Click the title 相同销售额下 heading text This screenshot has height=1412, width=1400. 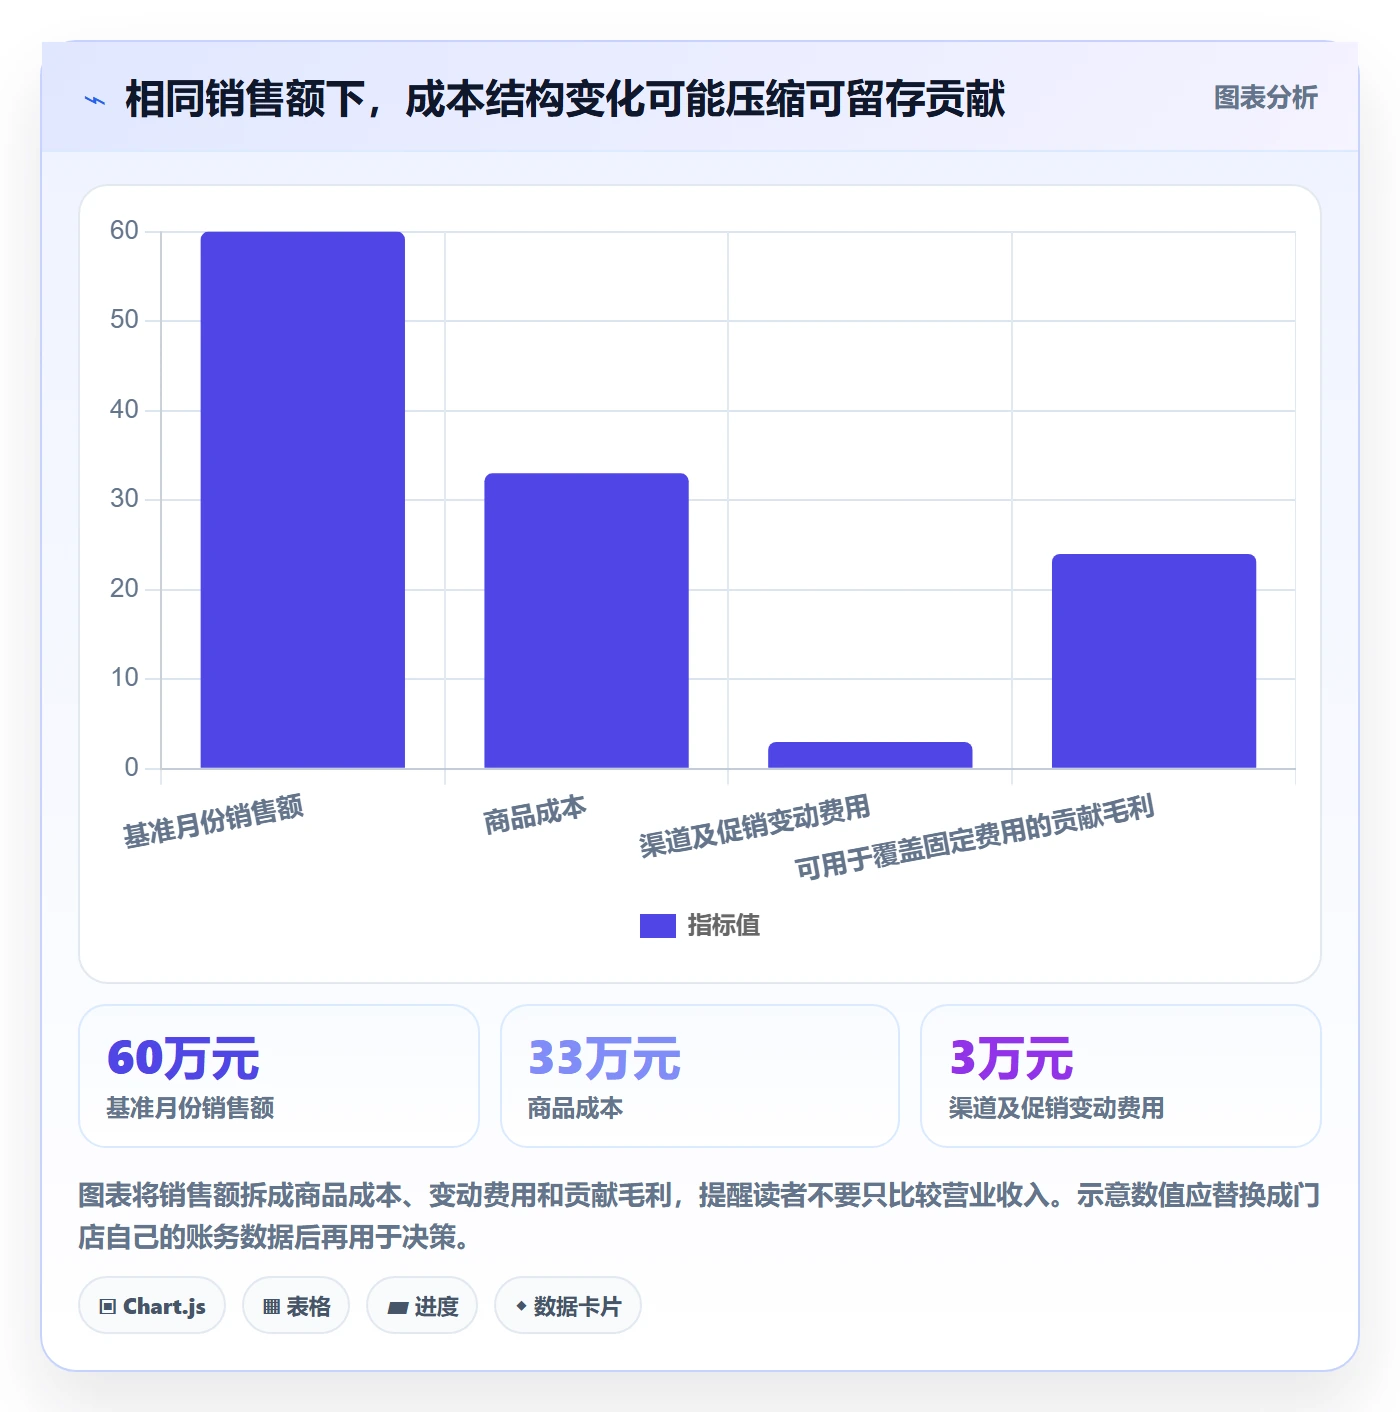pos(565,99)
